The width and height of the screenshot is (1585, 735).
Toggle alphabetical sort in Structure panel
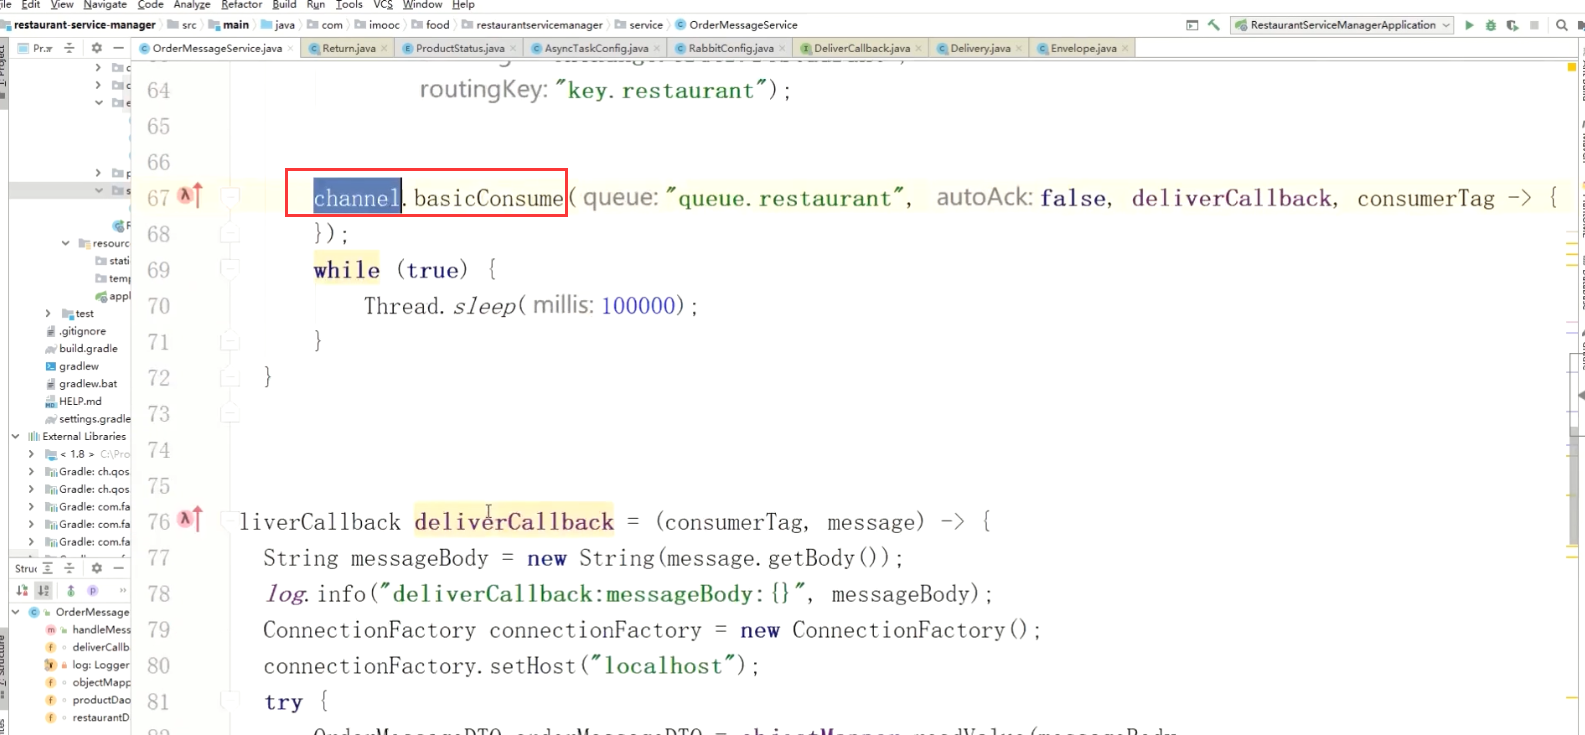pos(43,590)
